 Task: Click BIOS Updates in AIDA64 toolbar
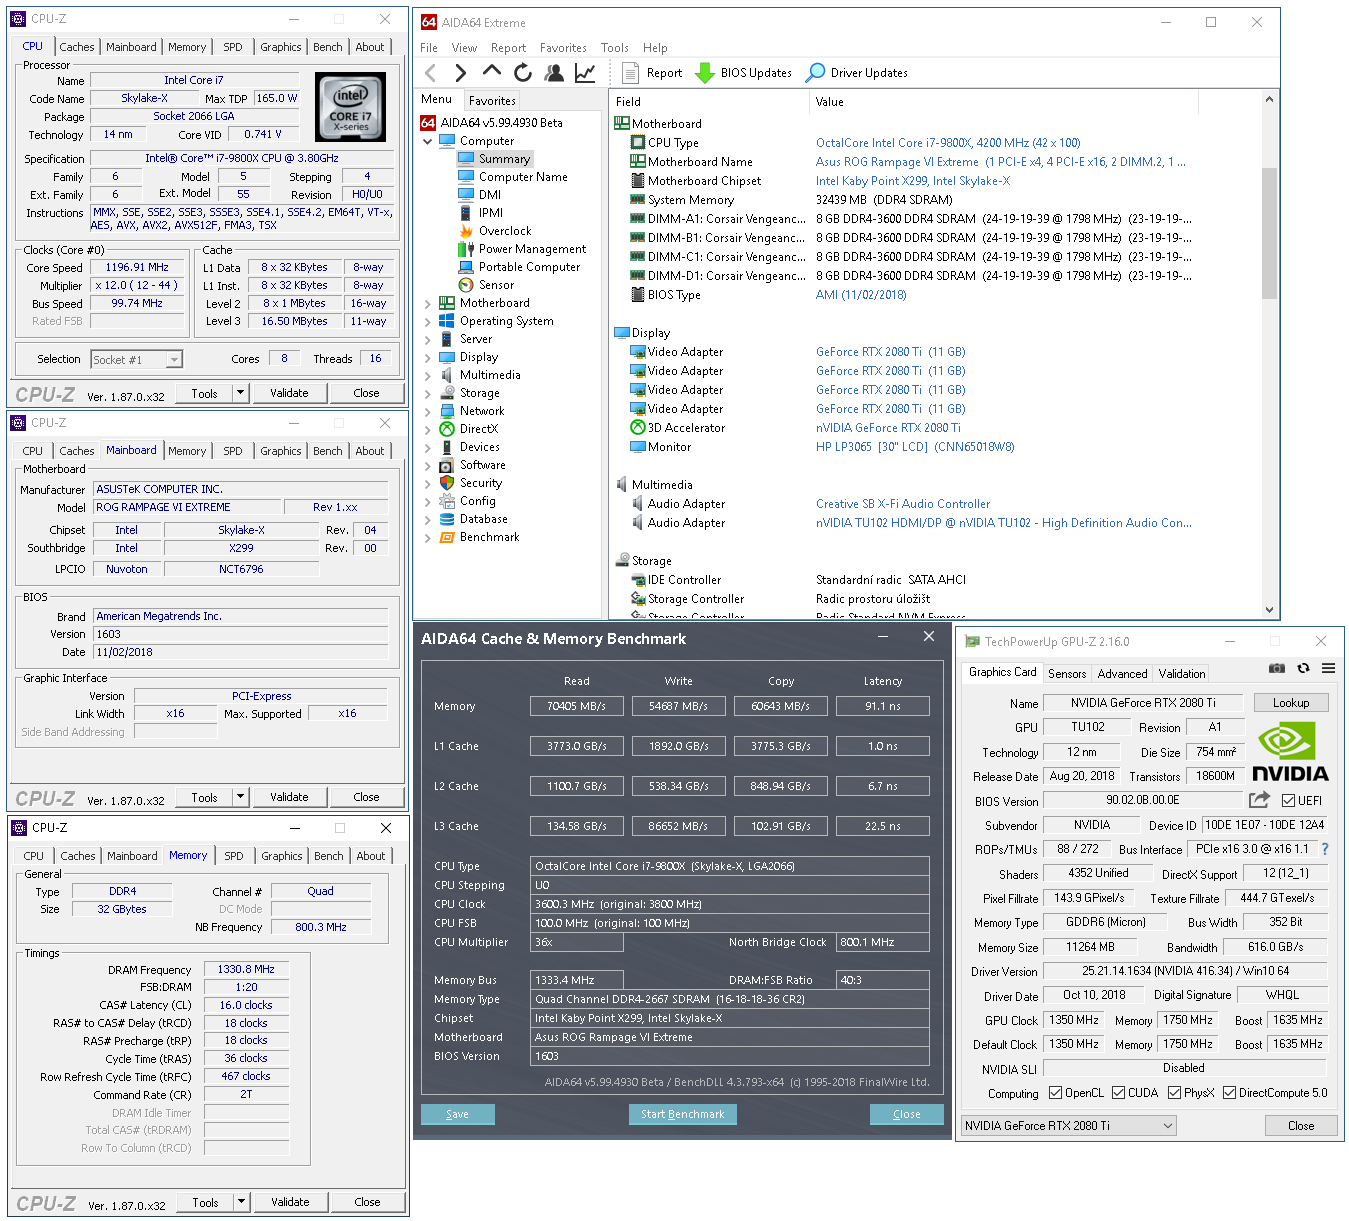point(743,73)
